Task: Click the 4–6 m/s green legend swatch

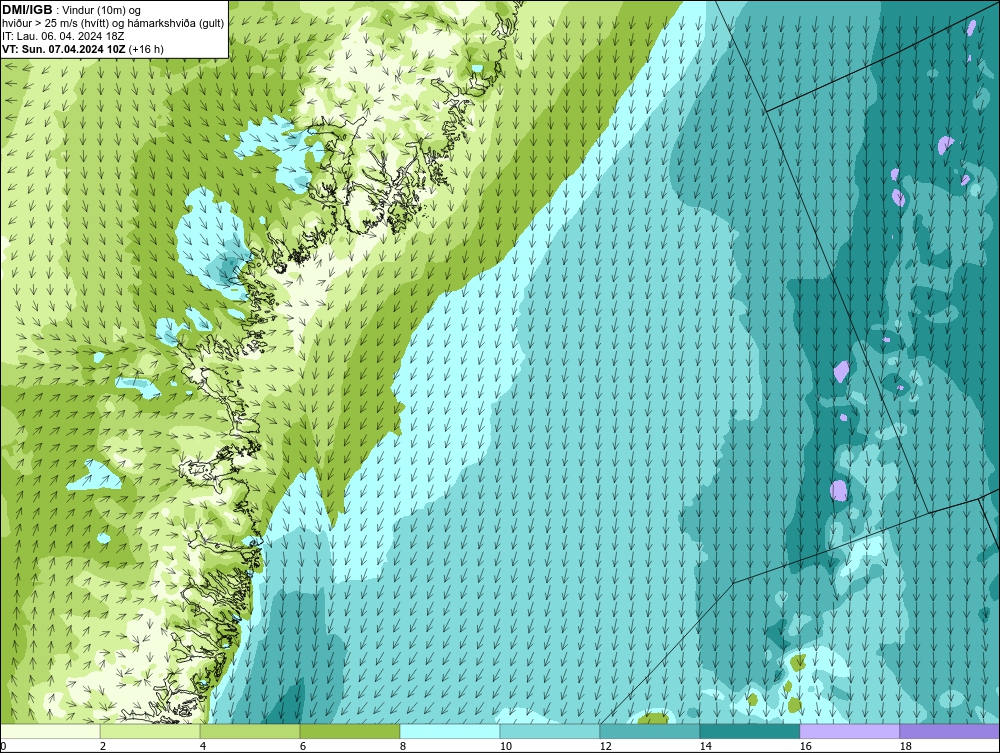Action: tap(250, 731)
